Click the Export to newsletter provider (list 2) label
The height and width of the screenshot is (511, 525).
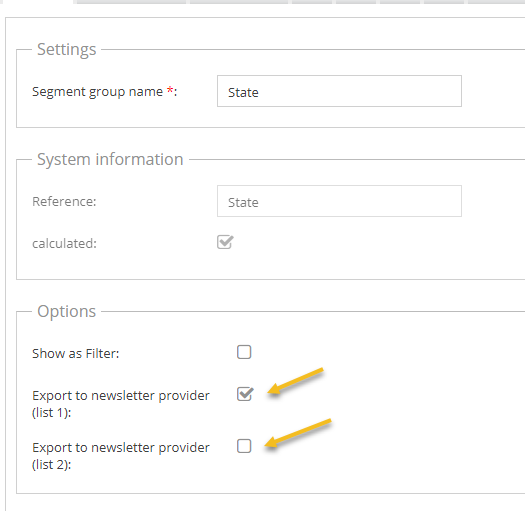click(x=121, y=456)
